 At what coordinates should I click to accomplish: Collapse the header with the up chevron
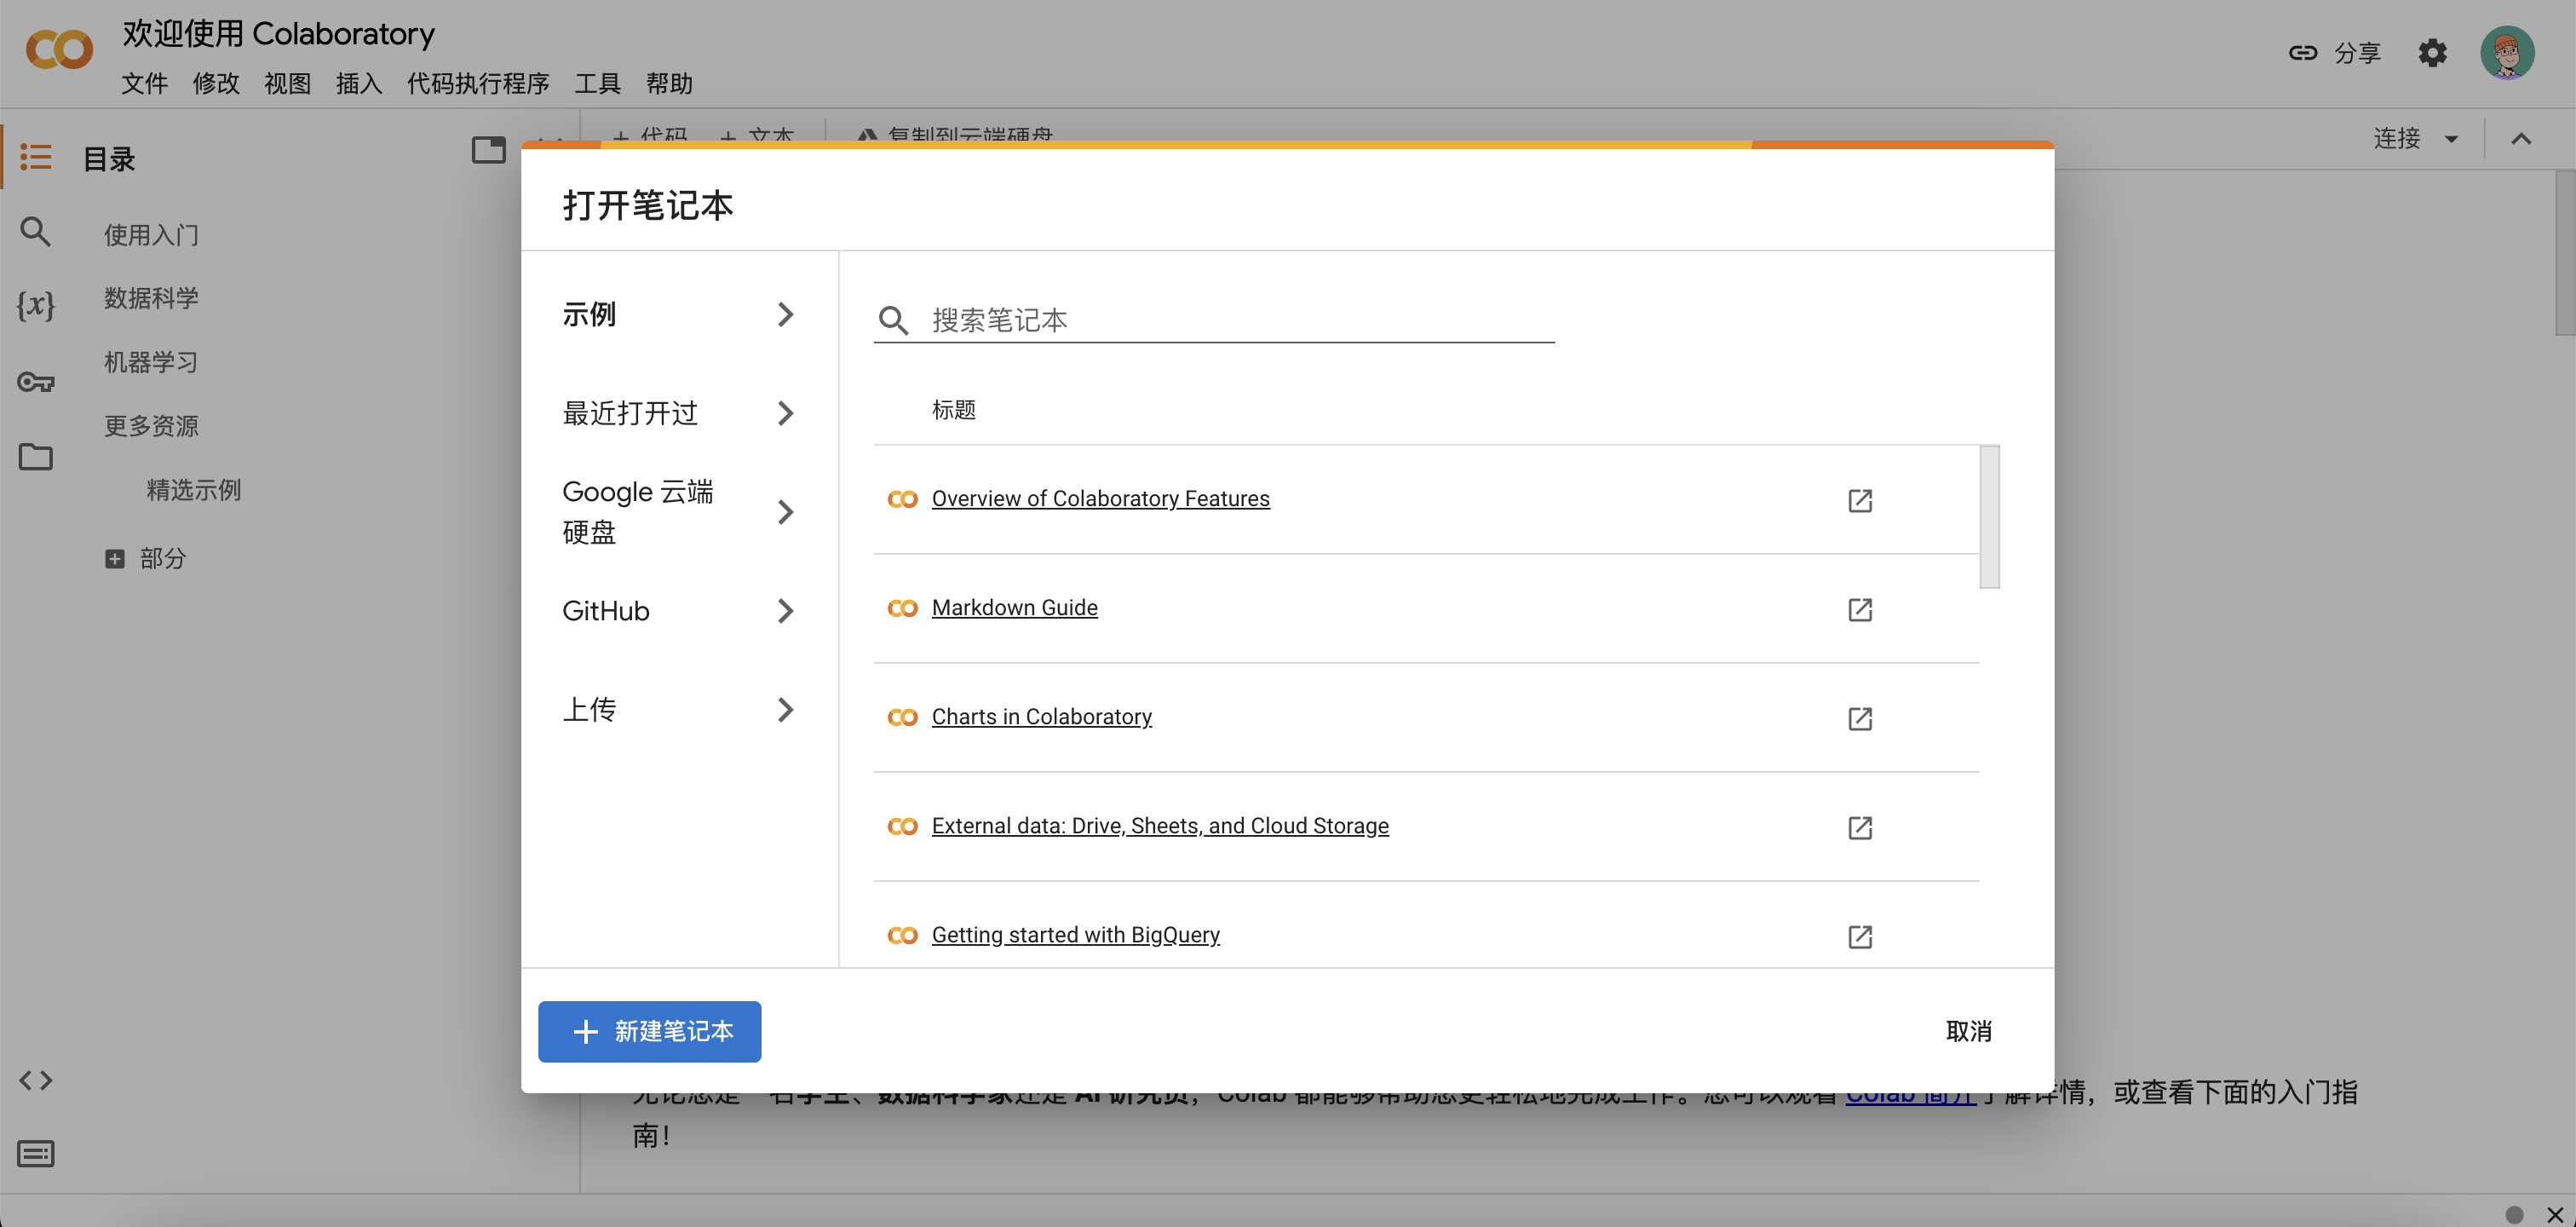(2521, 139)
